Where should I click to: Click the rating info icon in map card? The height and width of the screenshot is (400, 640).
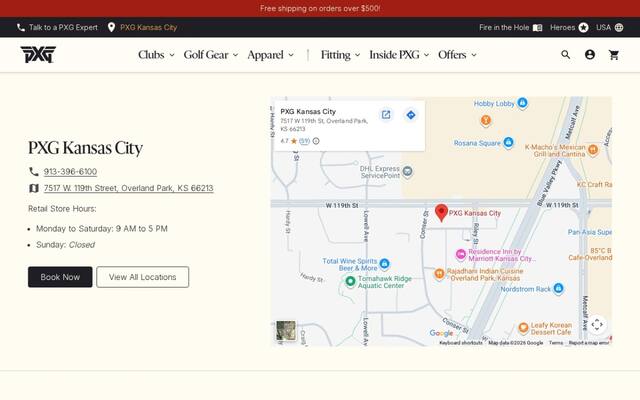(316, 141)
